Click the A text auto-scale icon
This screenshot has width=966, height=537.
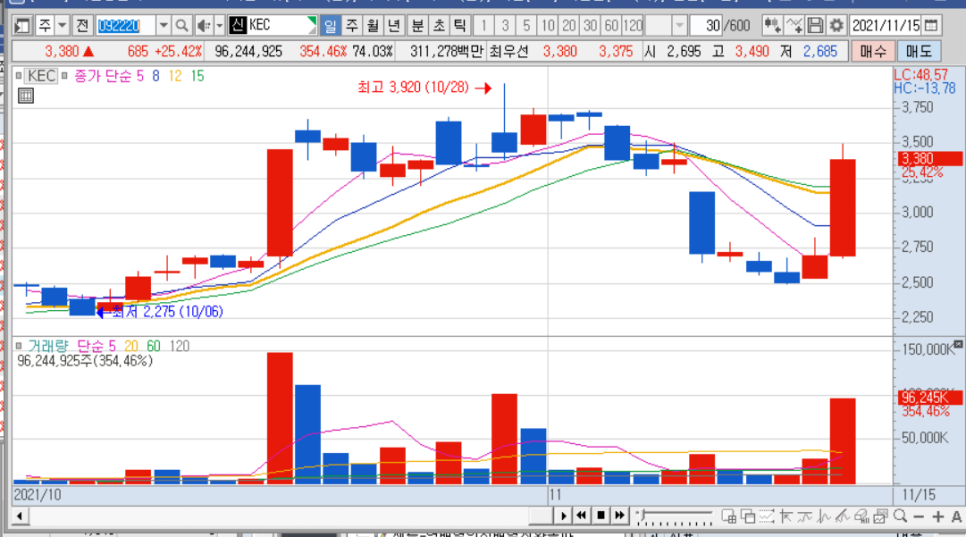tap(957, 517)
